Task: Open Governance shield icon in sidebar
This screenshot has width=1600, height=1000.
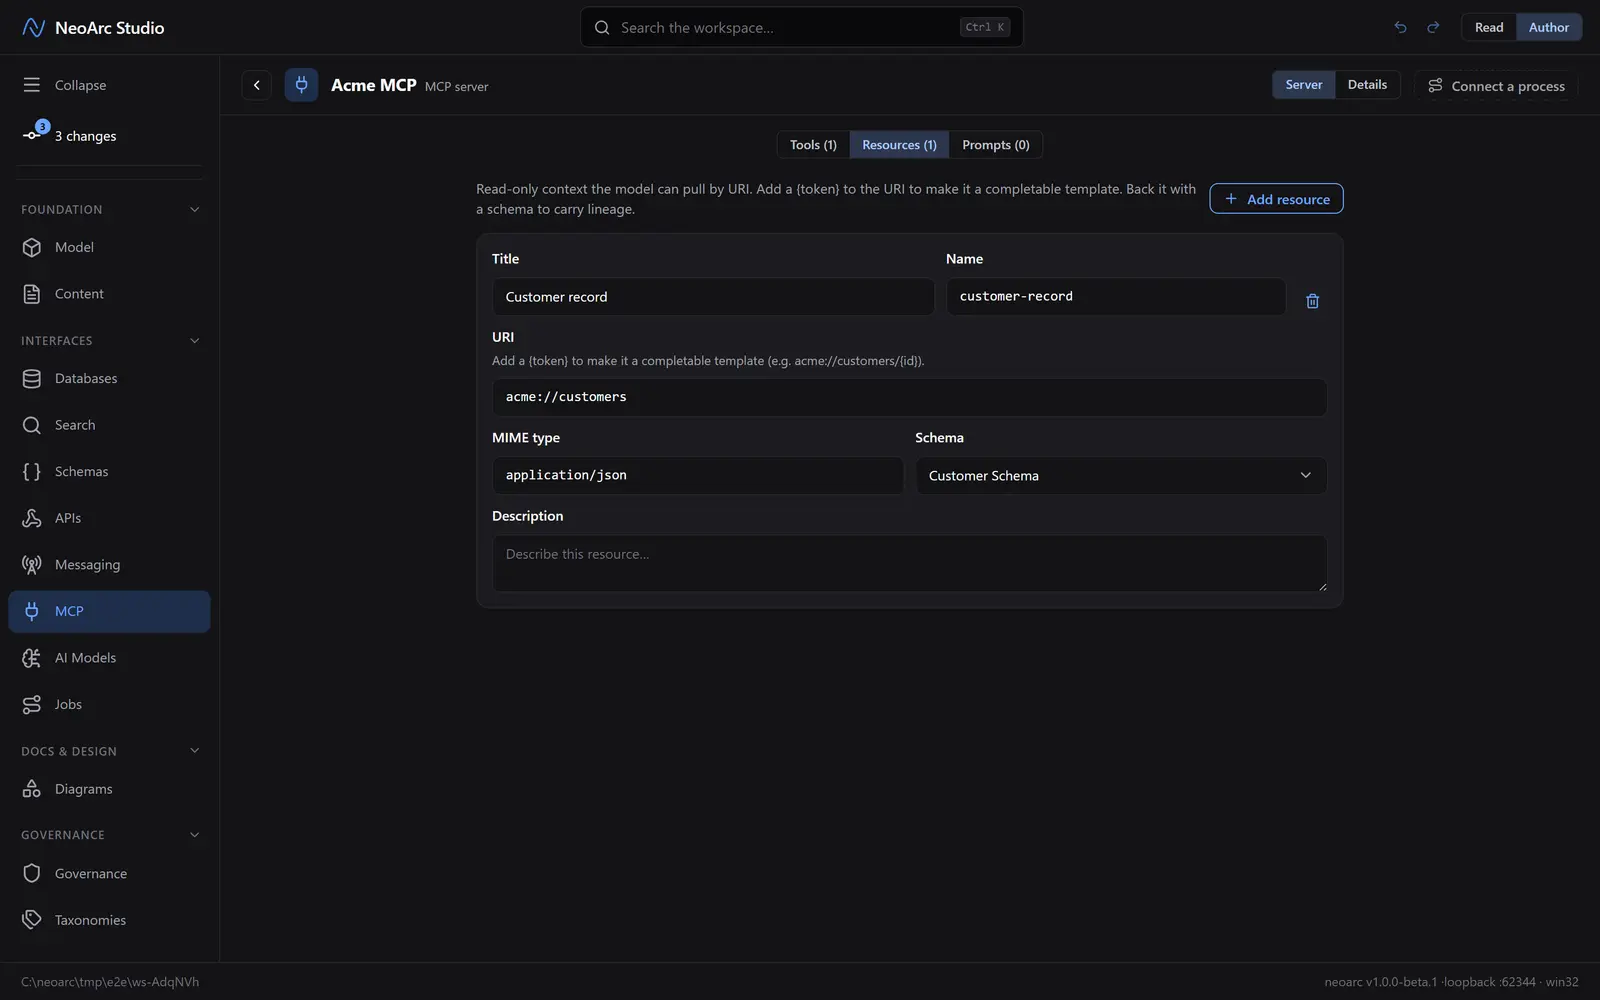Action: coord(32,873)
